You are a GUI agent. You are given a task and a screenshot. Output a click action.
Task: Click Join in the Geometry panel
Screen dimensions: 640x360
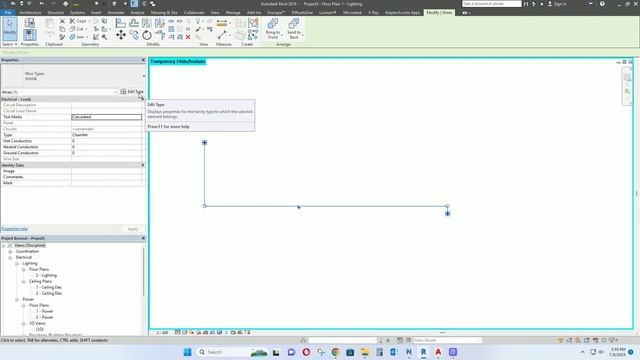point(77,37)
